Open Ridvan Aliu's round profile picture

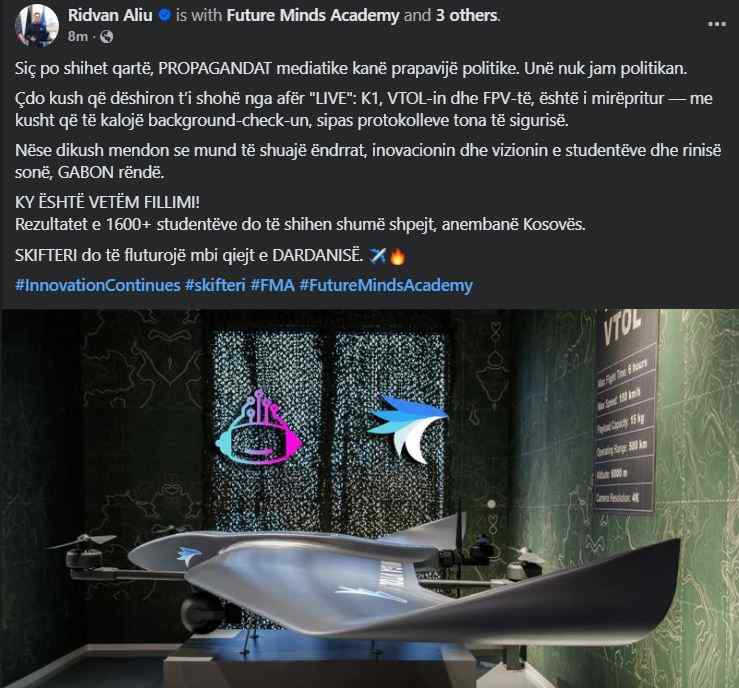coord(37,25)
